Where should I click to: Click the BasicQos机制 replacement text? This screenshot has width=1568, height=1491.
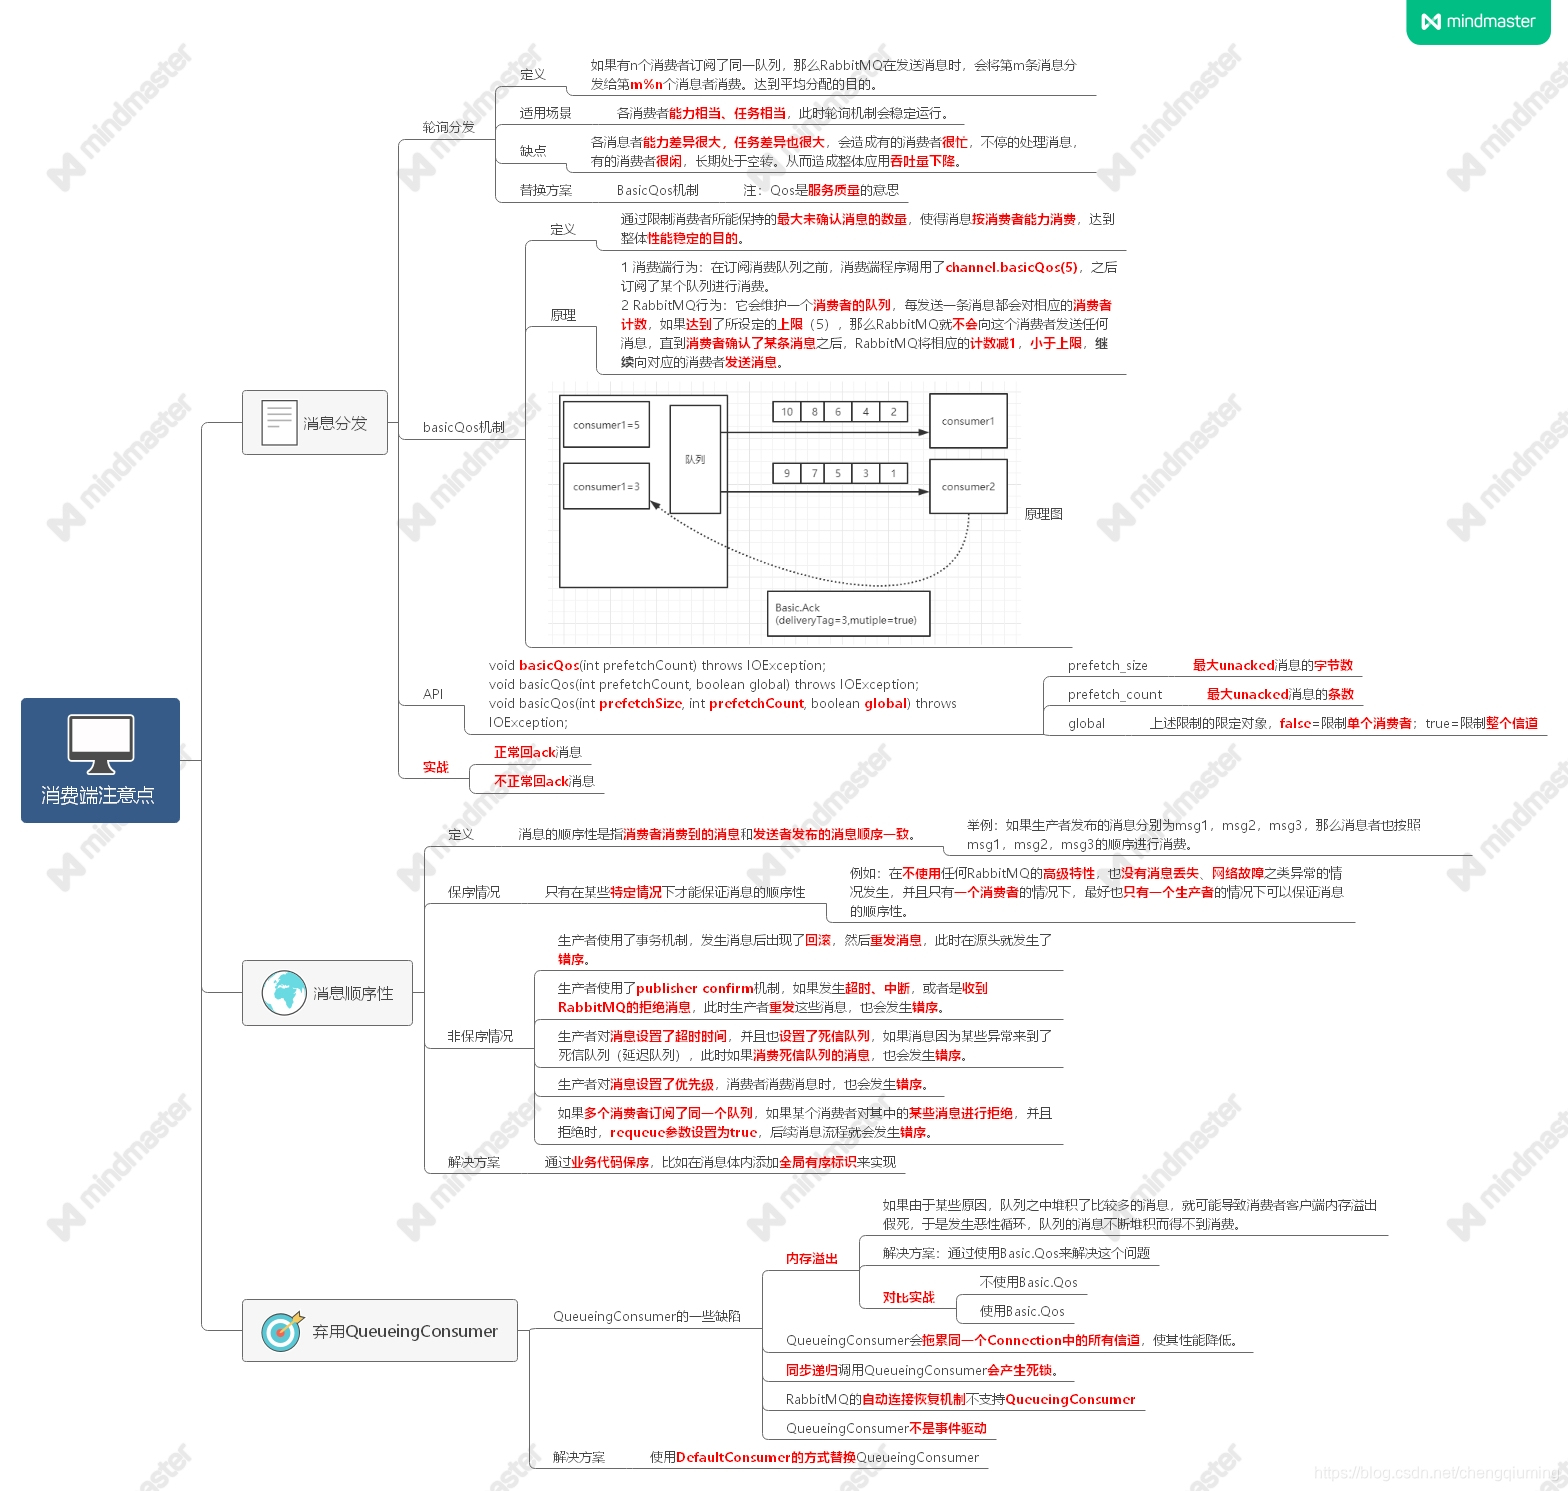[658, 190]
